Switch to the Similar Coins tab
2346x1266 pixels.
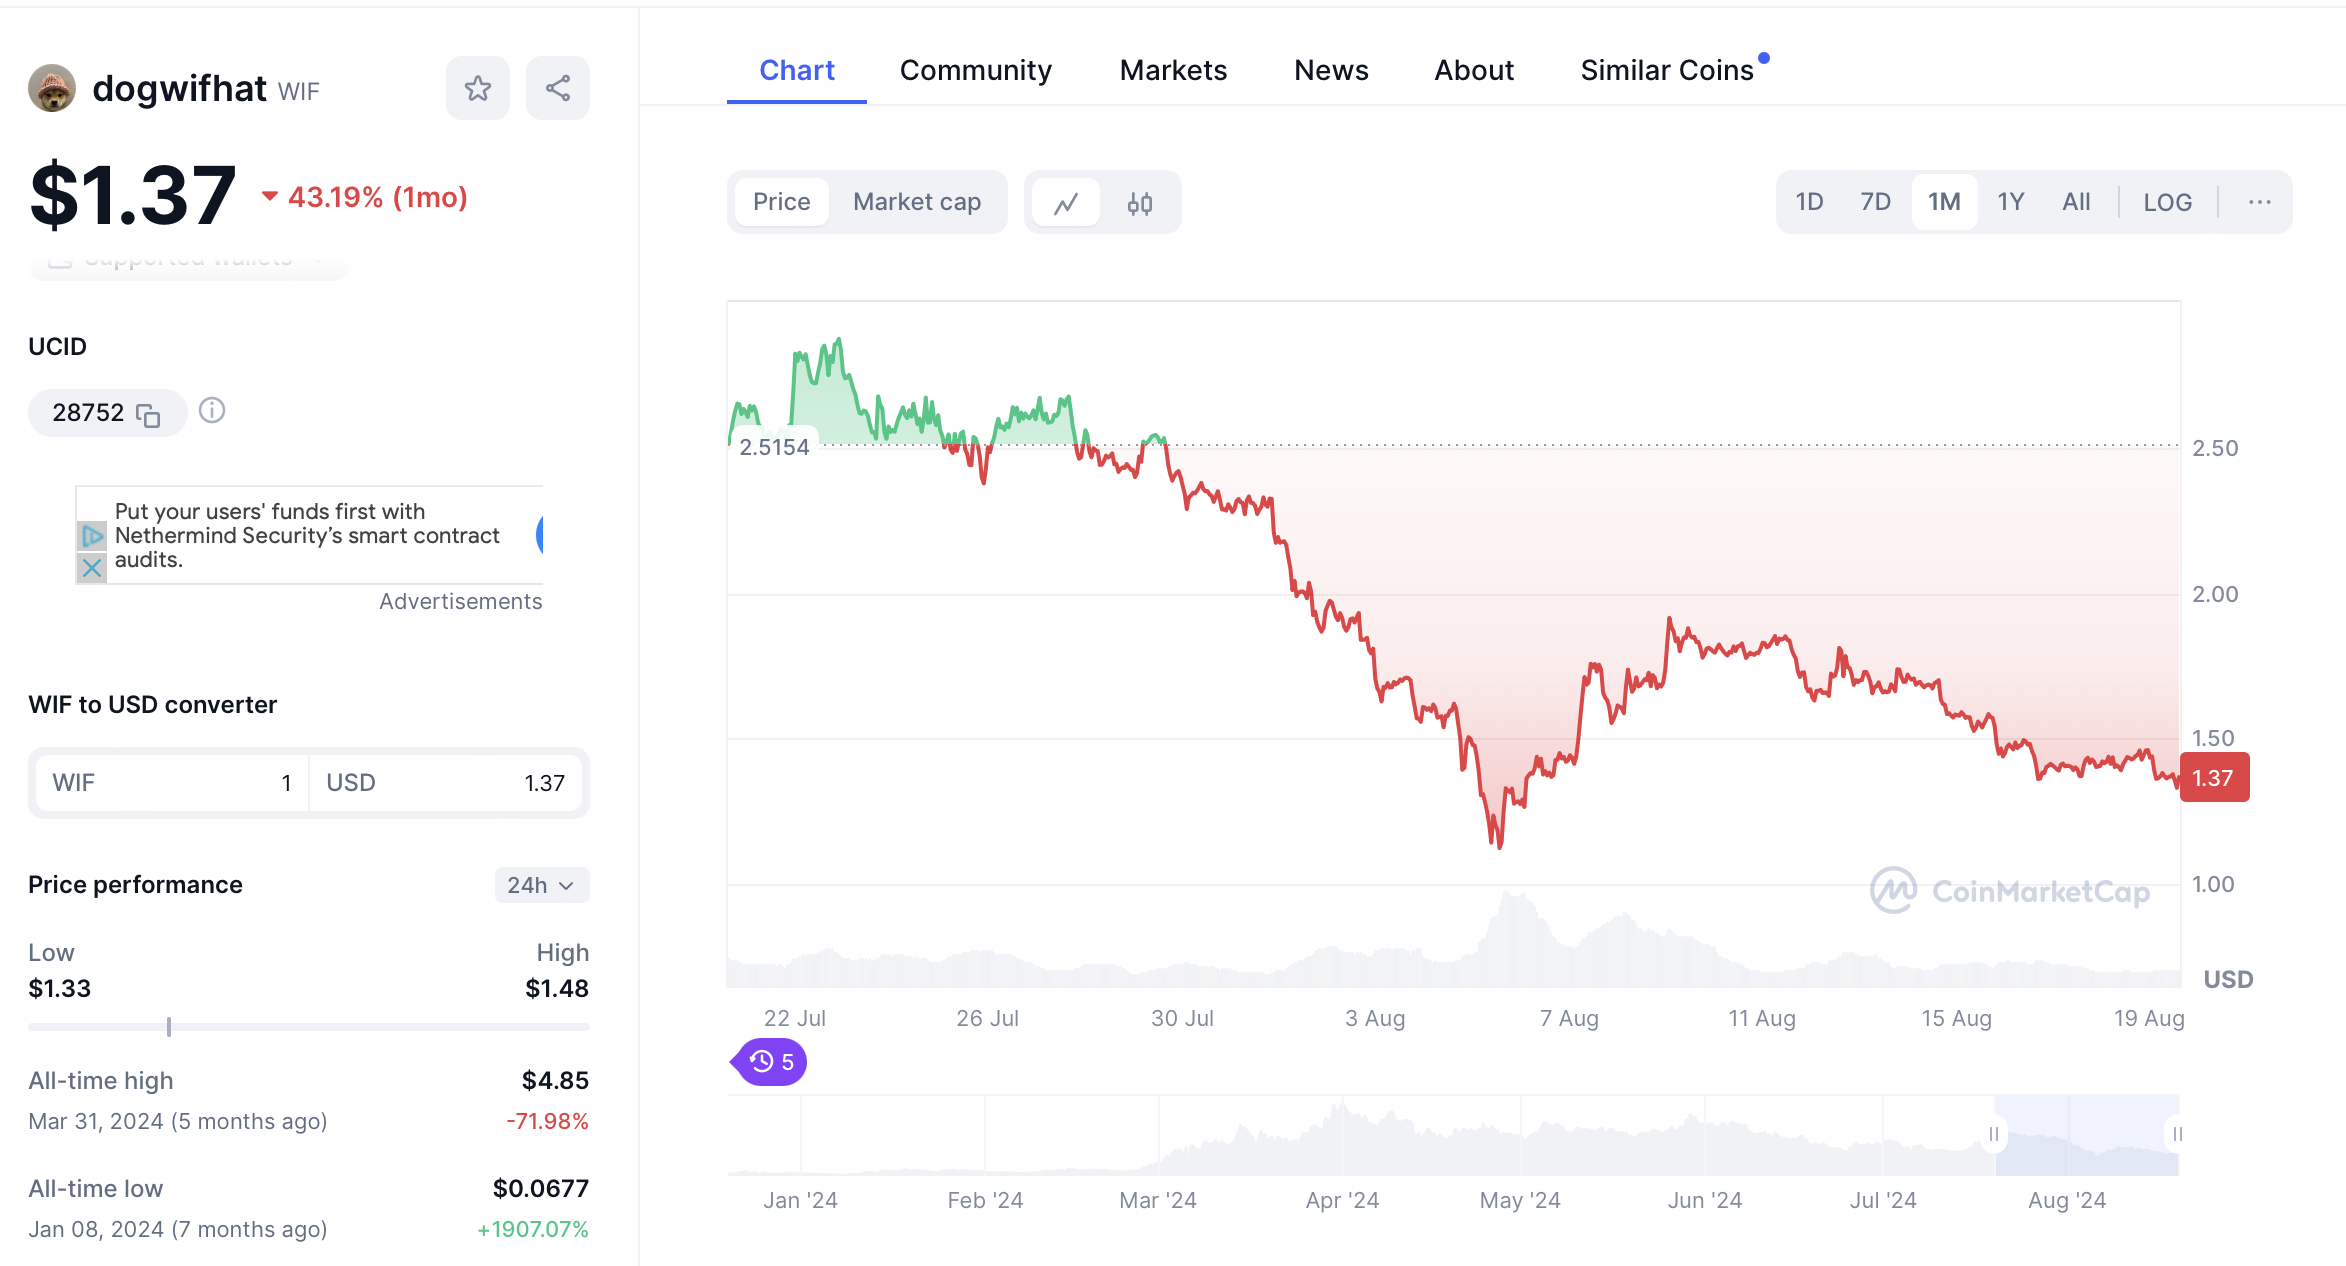point(1667,70)
